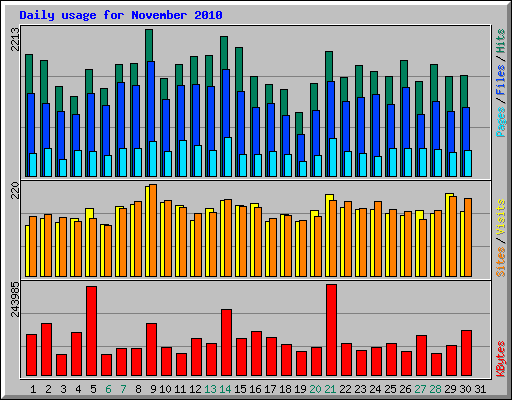Click day label 17 on the x-axis

pos(270,389)
